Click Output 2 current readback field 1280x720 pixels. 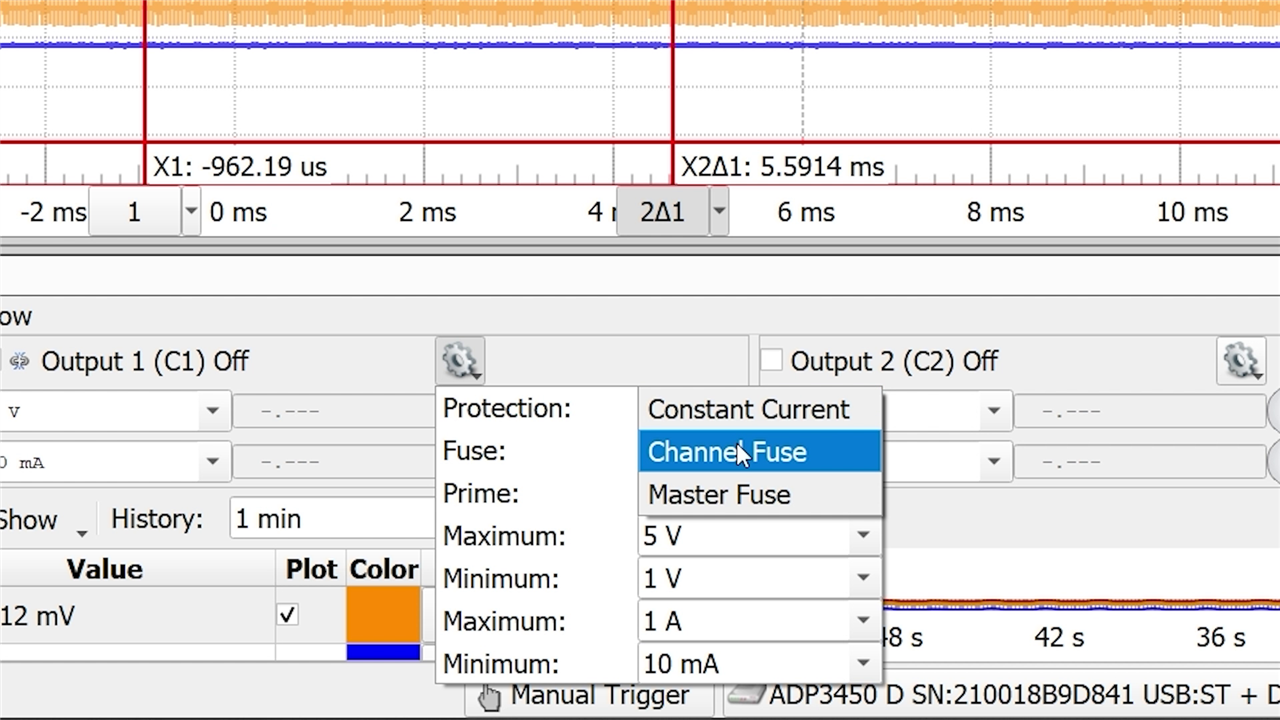[1140, 462]
